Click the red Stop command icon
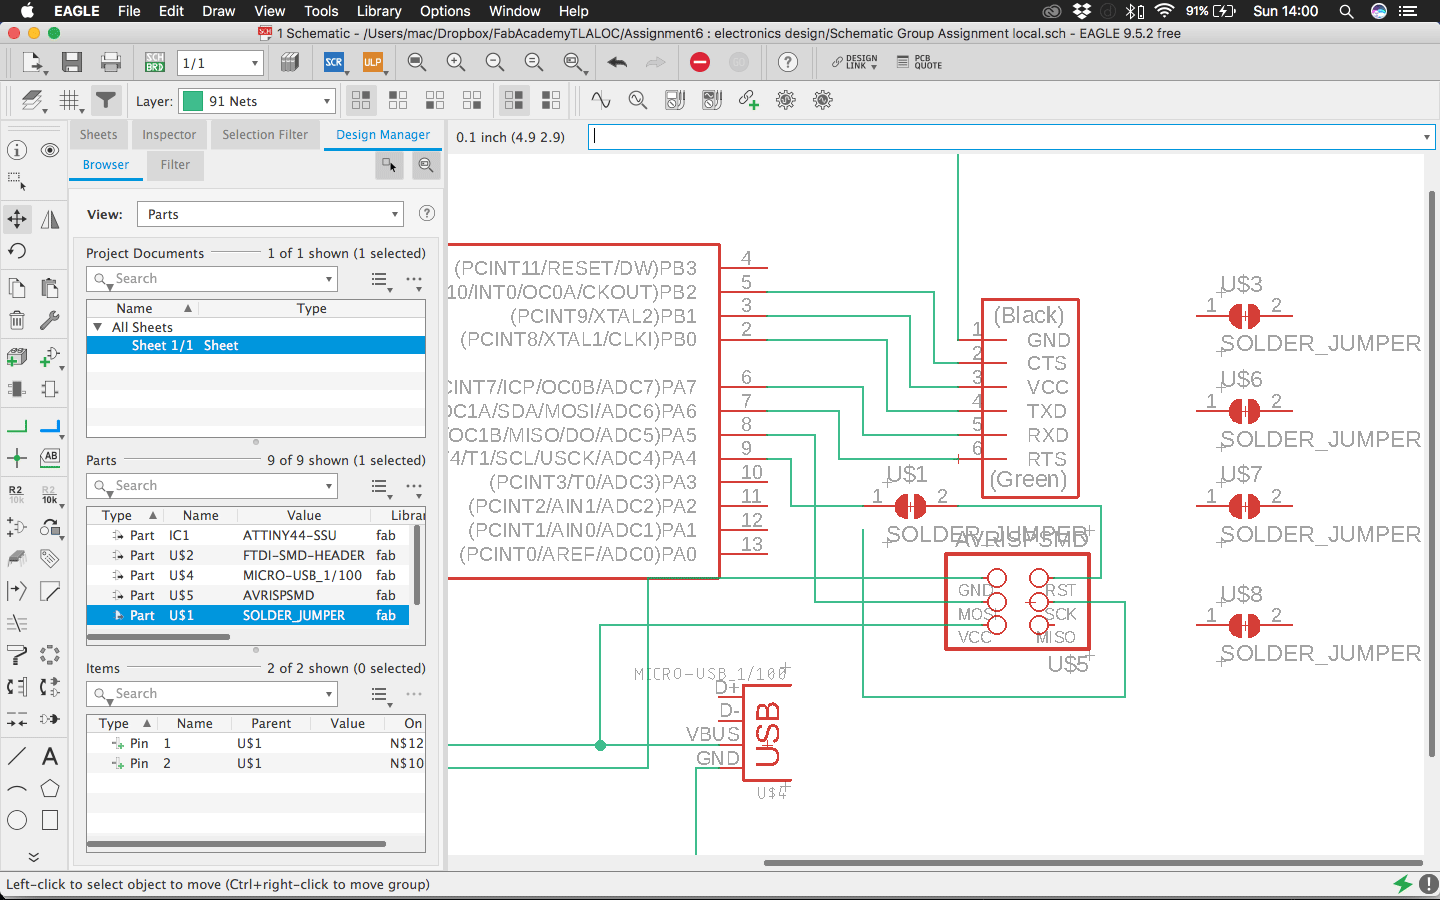This screenshot has width=1440, height=900. point(700,63)
